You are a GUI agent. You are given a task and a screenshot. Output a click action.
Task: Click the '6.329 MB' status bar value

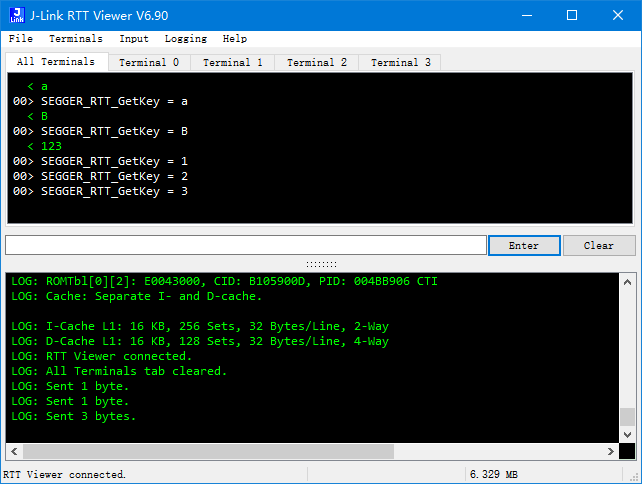pos(494,475)
